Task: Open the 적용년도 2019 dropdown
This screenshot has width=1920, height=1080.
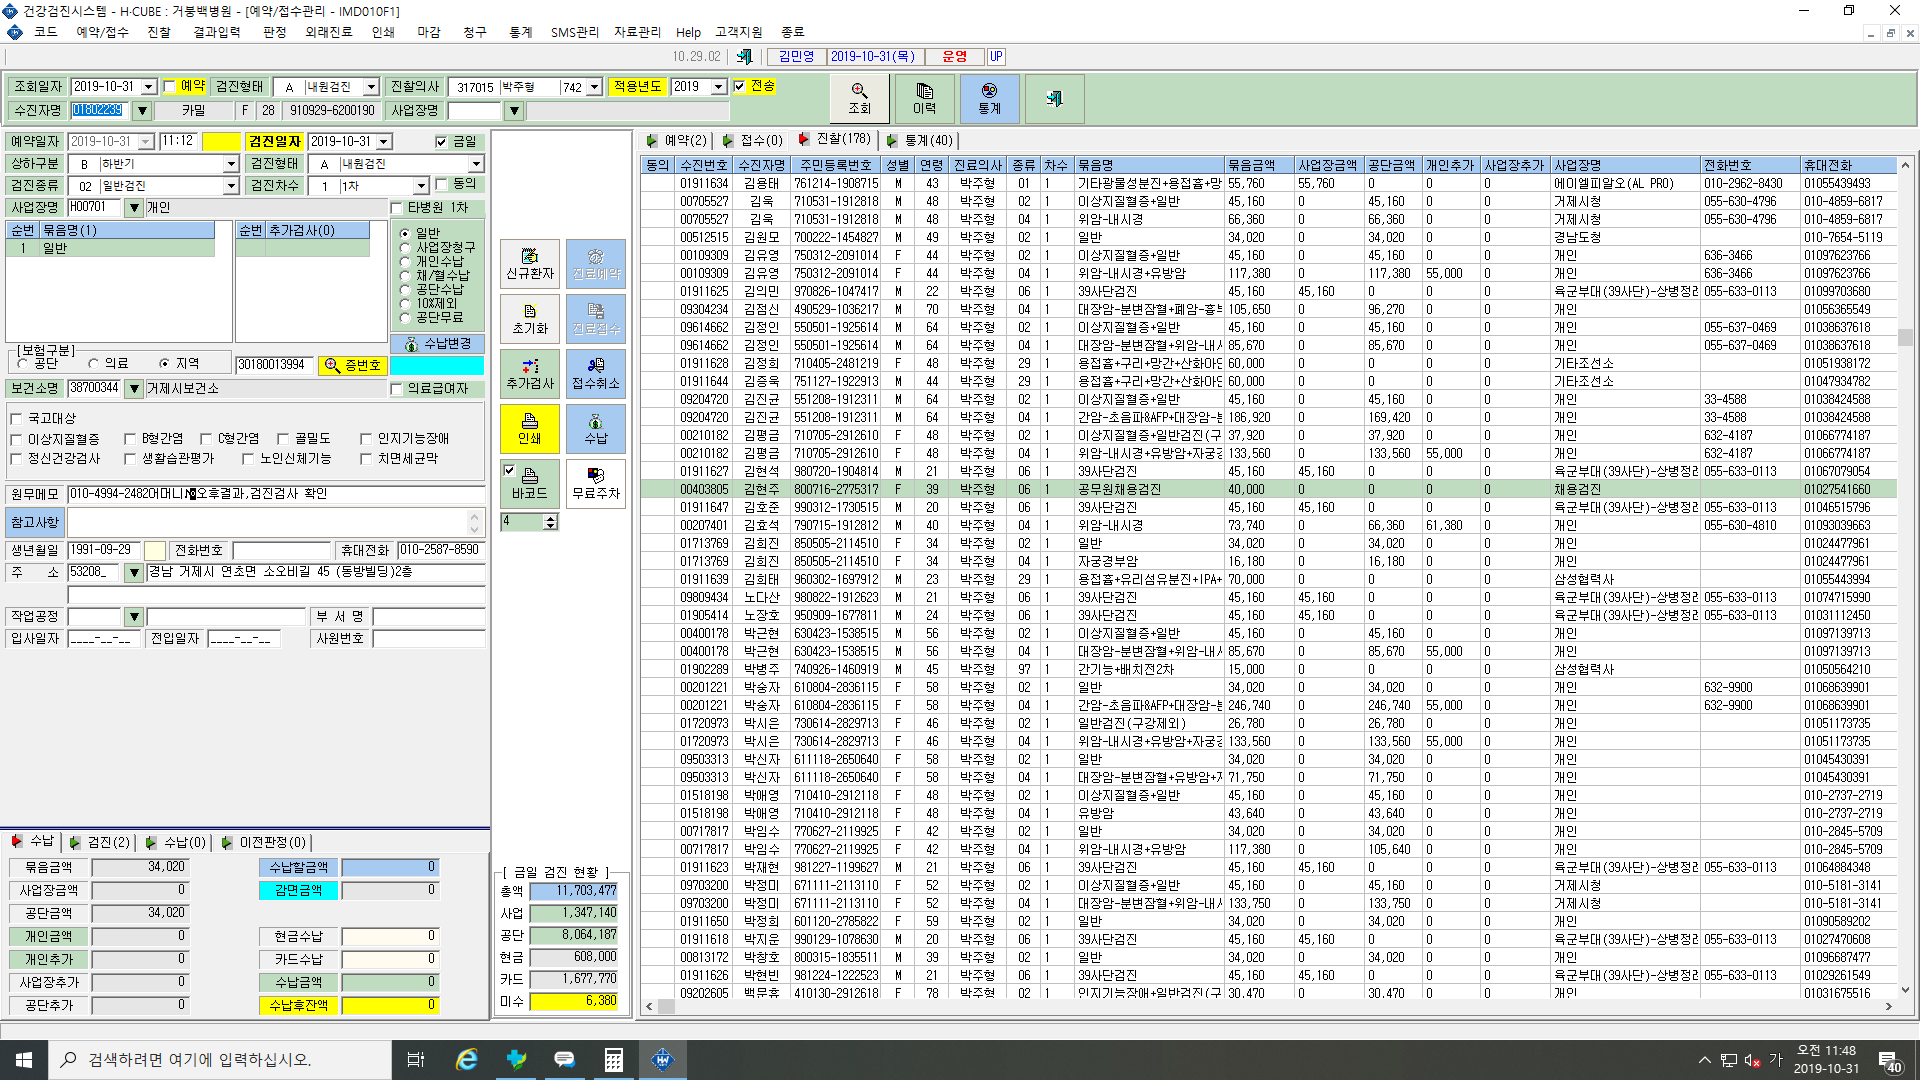Action: pos(718,87)
